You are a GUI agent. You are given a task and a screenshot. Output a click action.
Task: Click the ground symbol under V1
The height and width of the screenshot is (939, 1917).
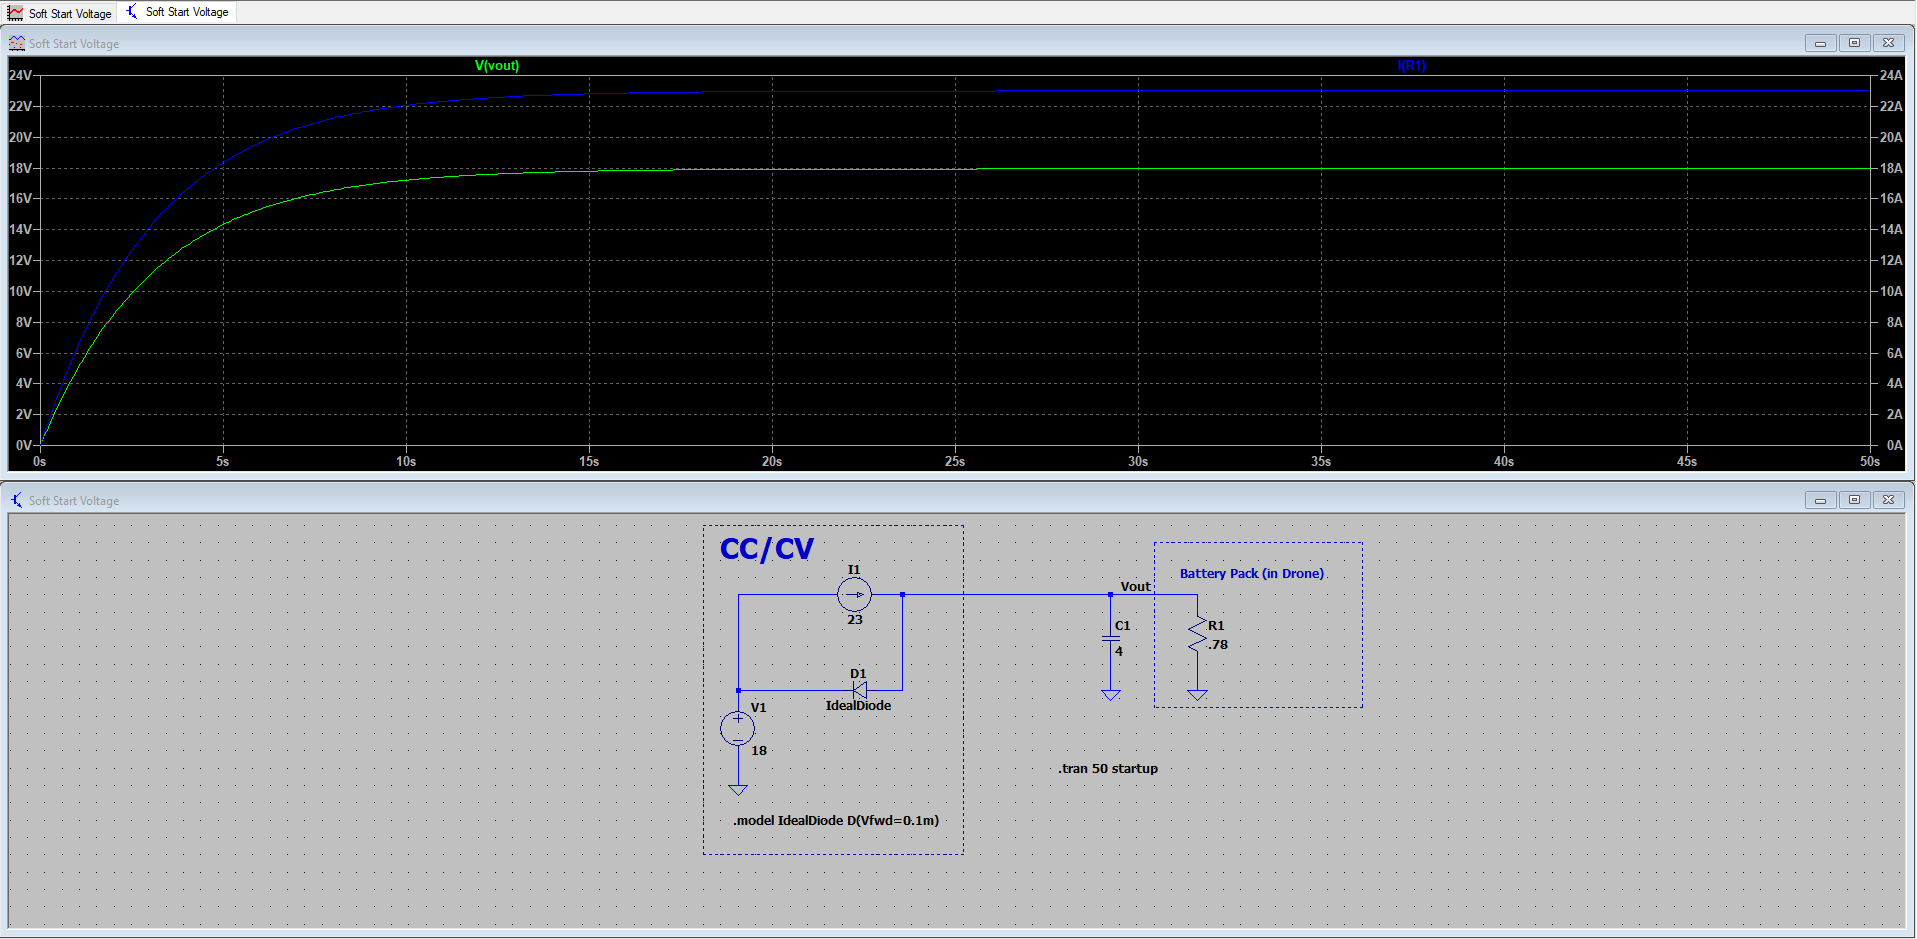(738, 790)
